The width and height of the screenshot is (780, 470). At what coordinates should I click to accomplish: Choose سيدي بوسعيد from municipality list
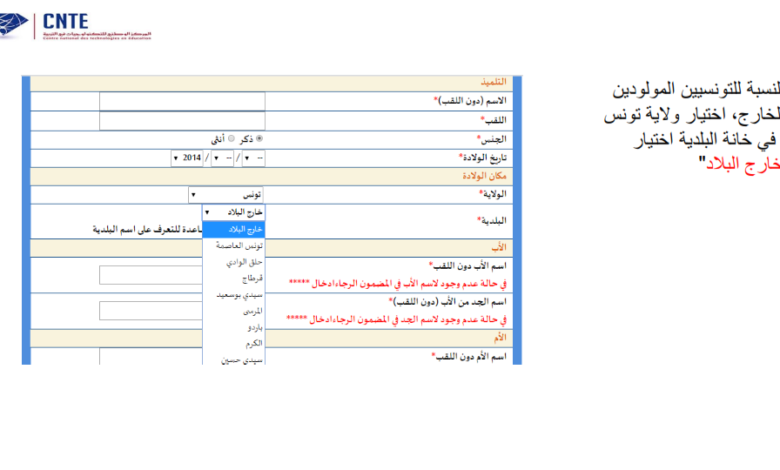tap(234, 295)
